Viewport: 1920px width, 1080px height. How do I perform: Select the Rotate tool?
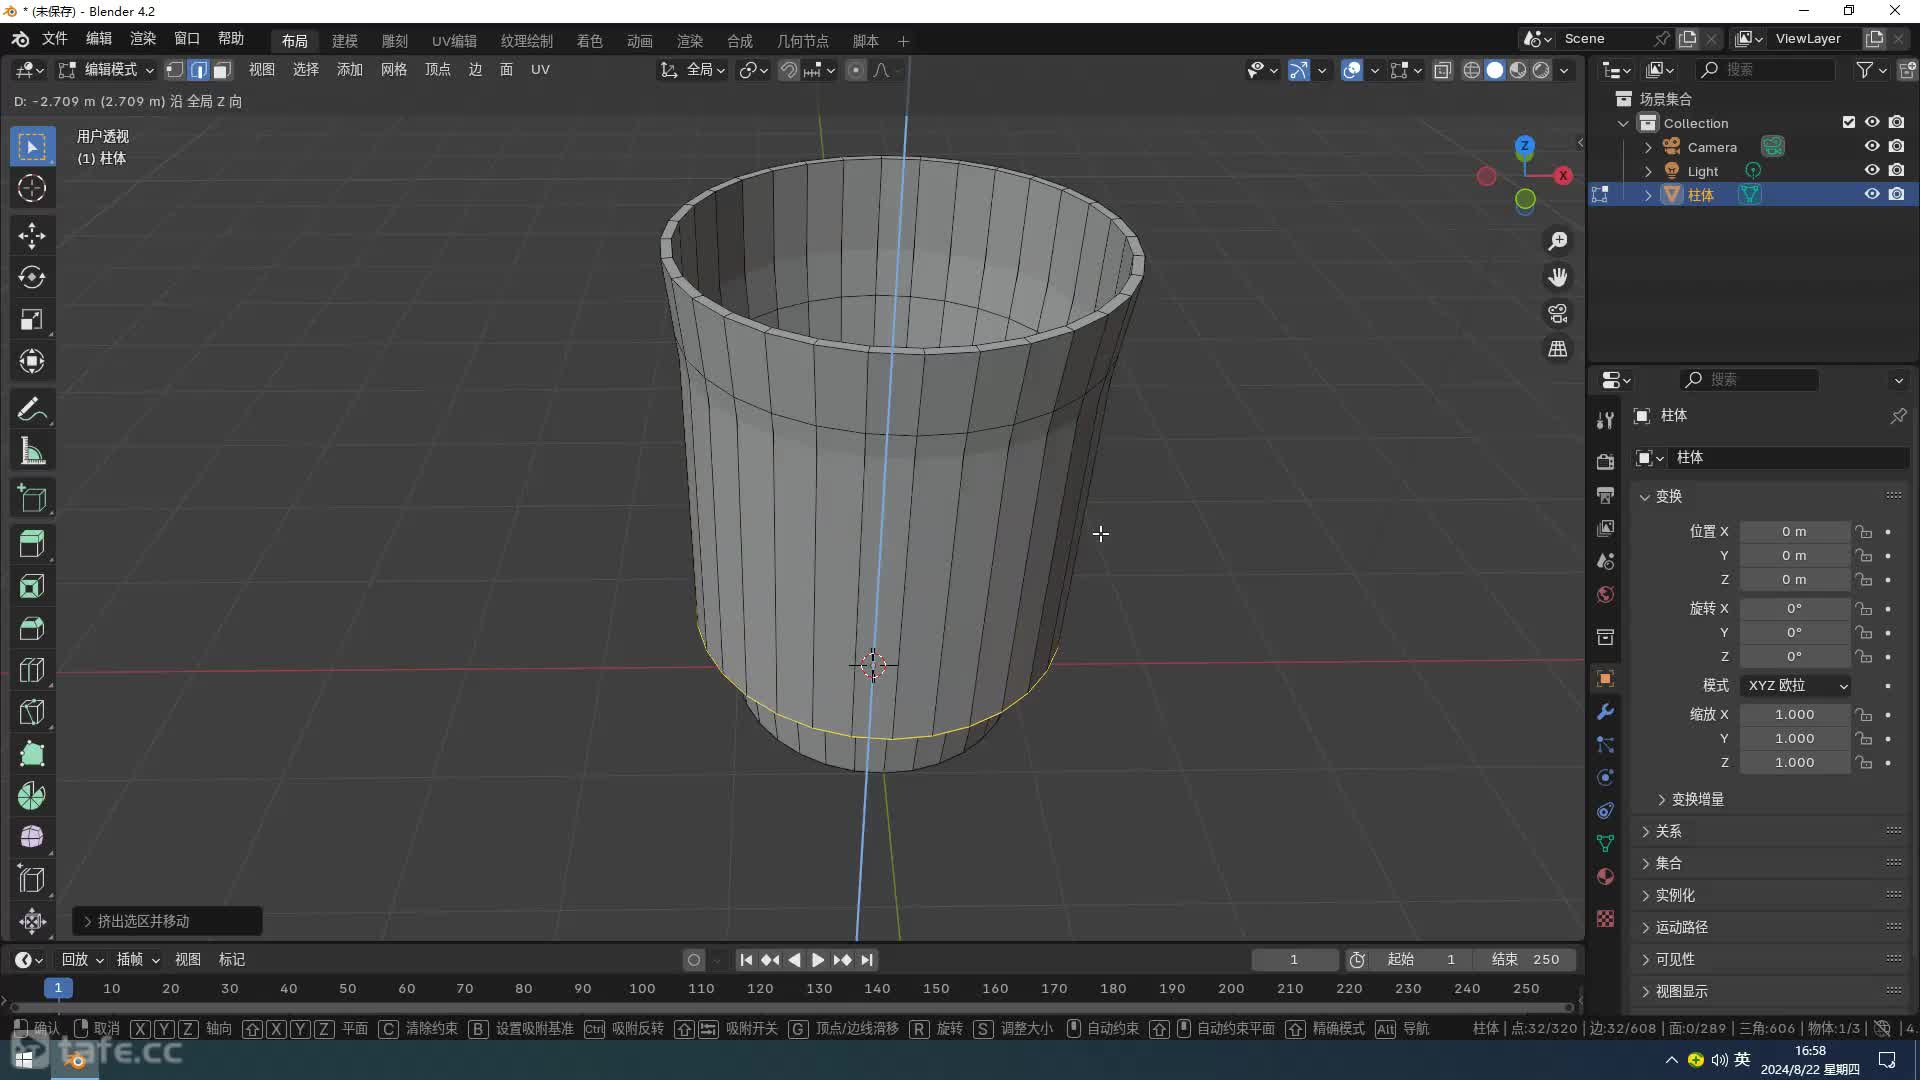32,277
